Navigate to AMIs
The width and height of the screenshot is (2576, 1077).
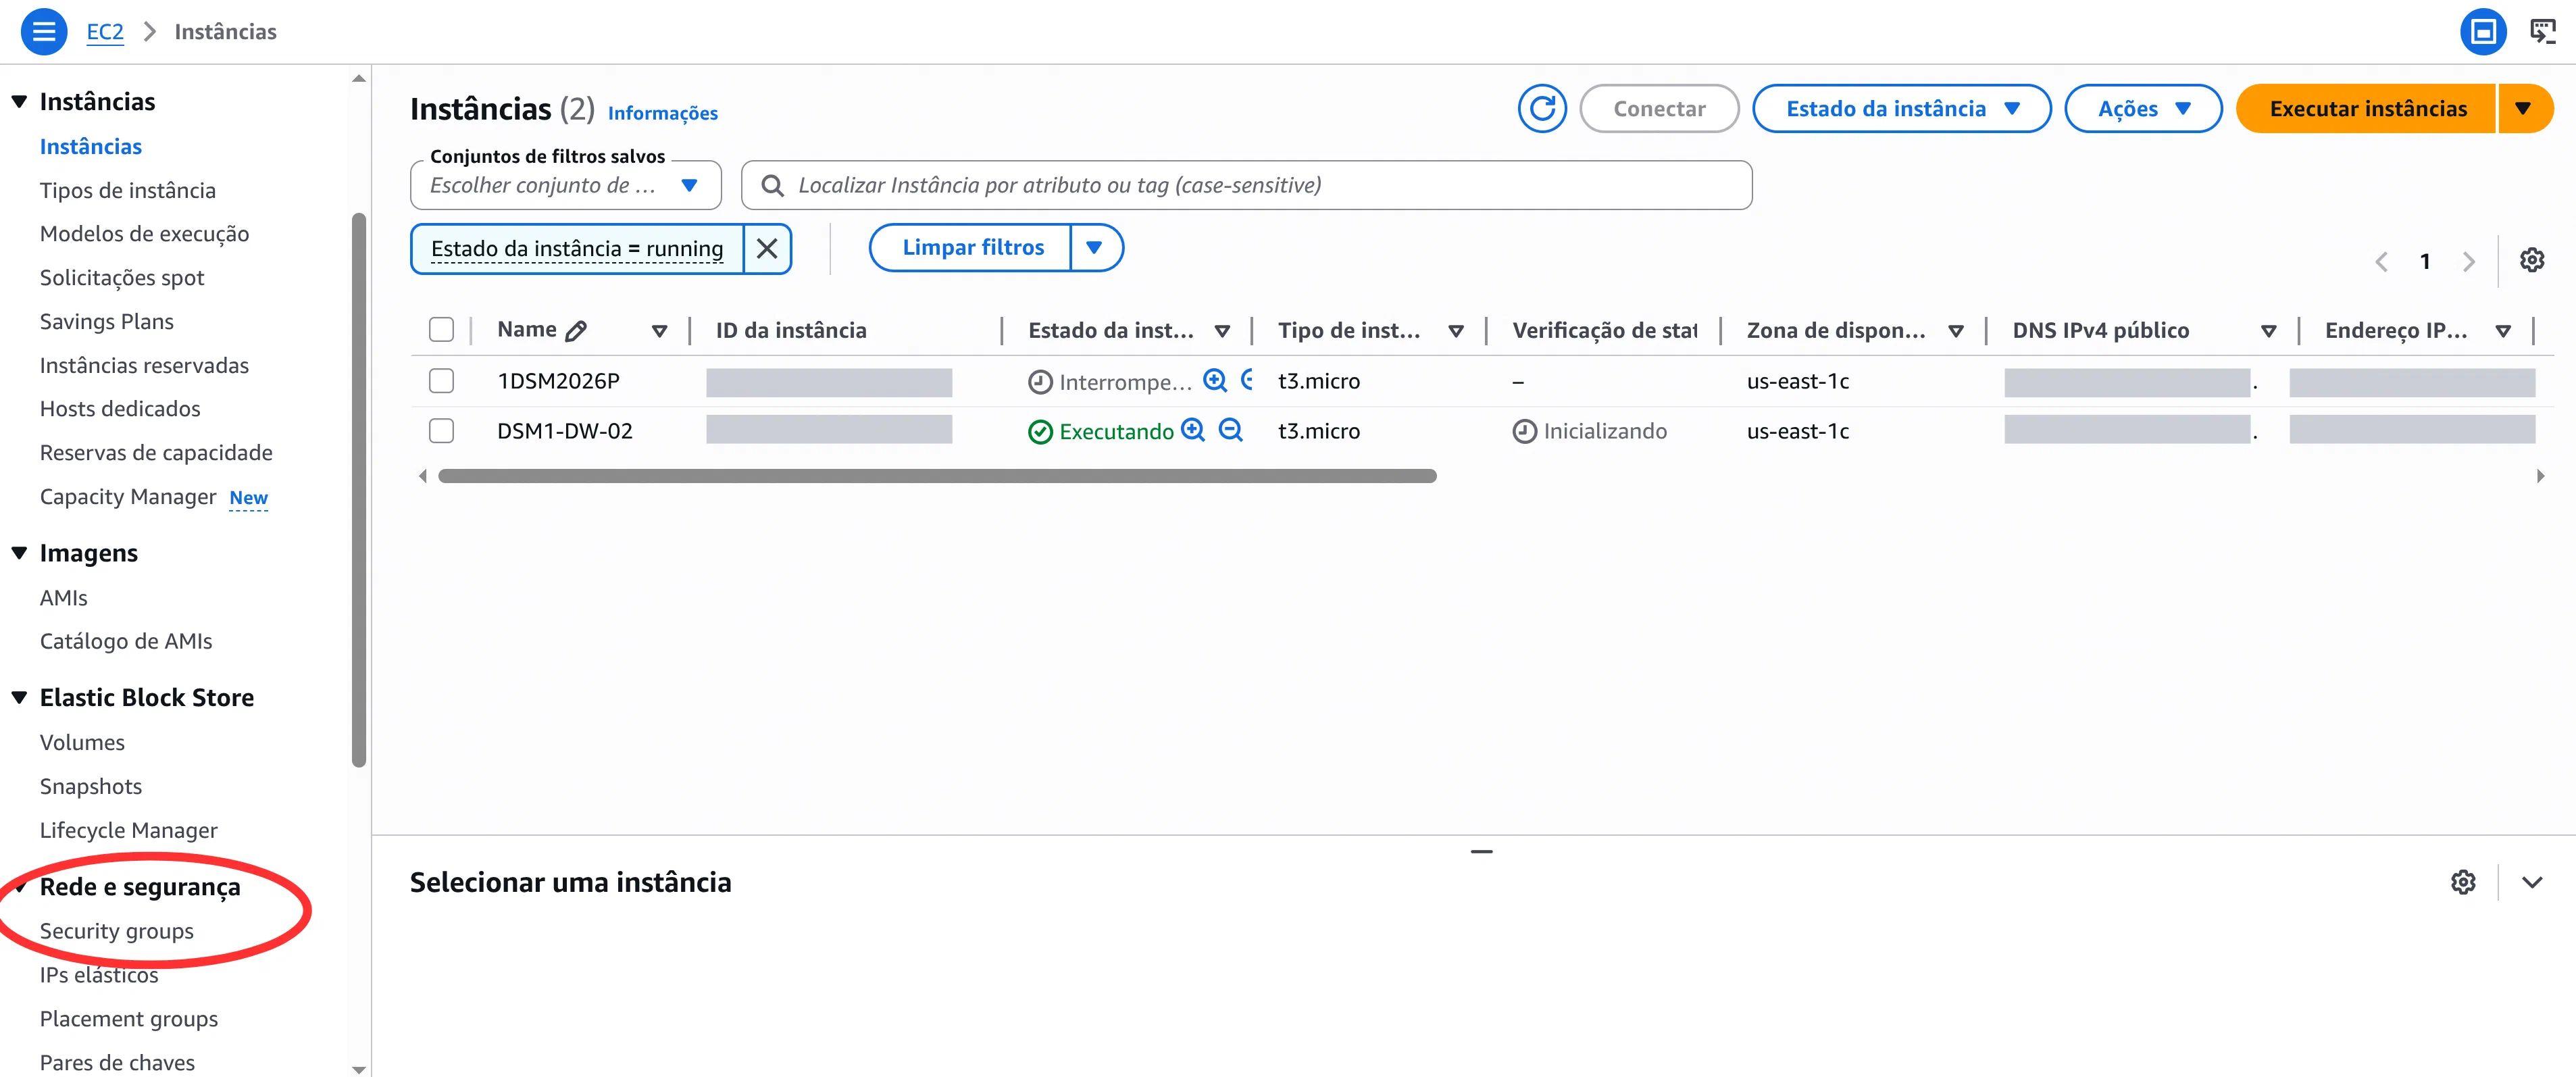coord(64,598)
